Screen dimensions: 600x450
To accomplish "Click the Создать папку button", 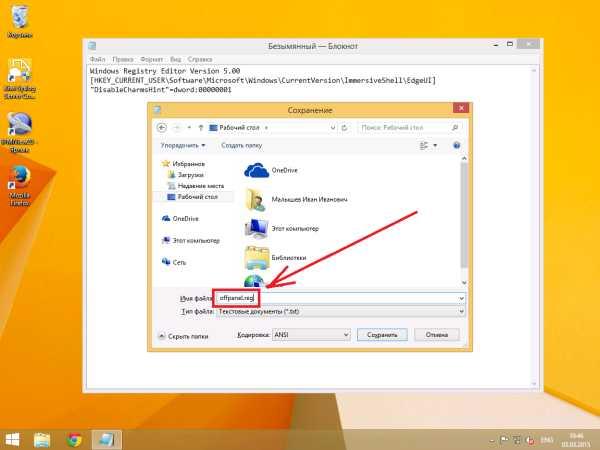I will [x=241, y=145].
